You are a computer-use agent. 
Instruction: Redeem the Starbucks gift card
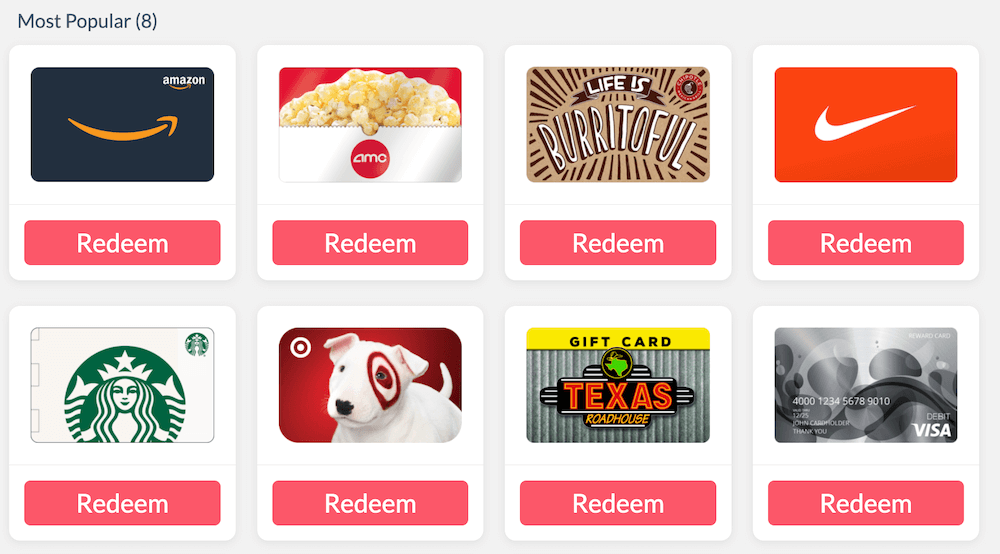click(122, 503)
